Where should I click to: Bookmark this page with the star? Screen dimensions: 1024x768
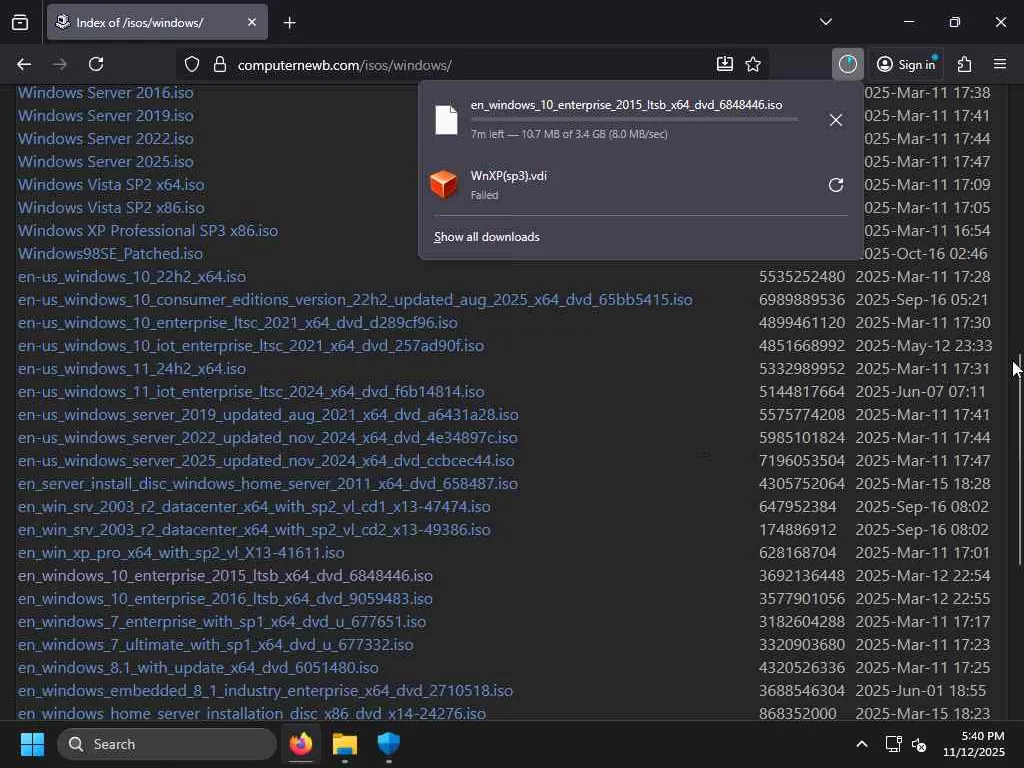[753, 64]
